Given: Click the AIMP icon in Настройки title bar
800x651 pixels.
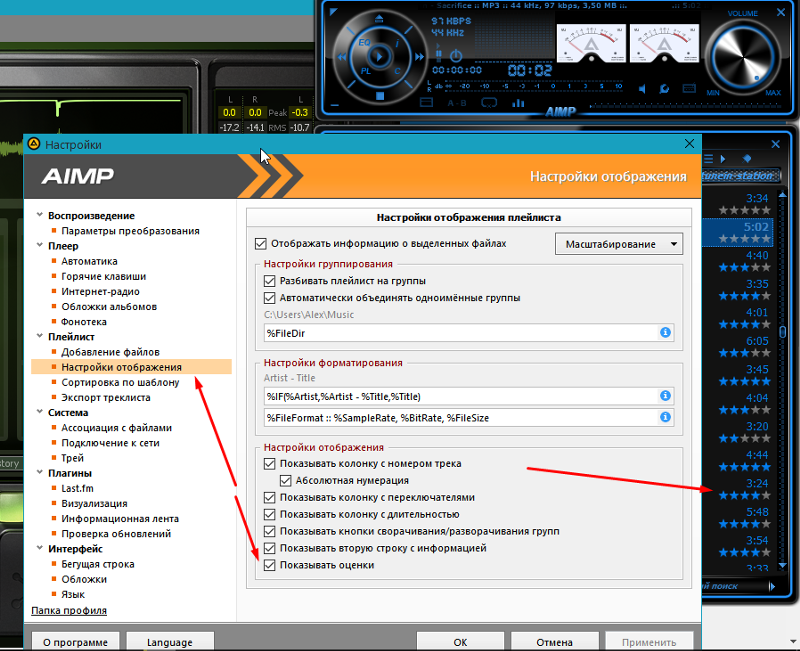Looking at the screenshot, I should coord(34,144).
